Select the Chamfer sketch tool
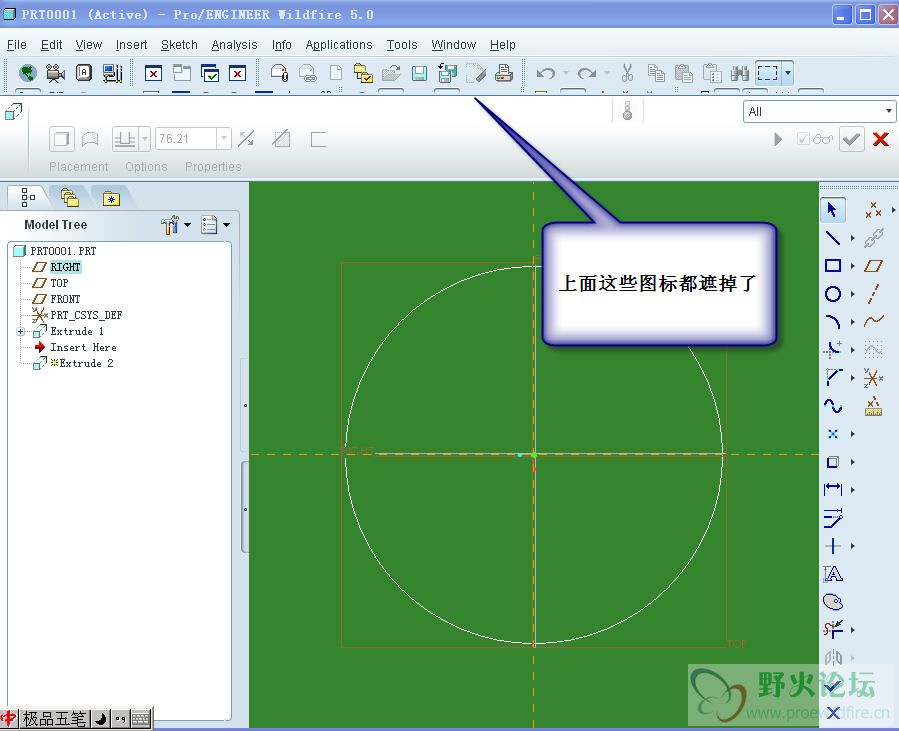This screenshot has width=899, height=731. click(x=832, y=377)
